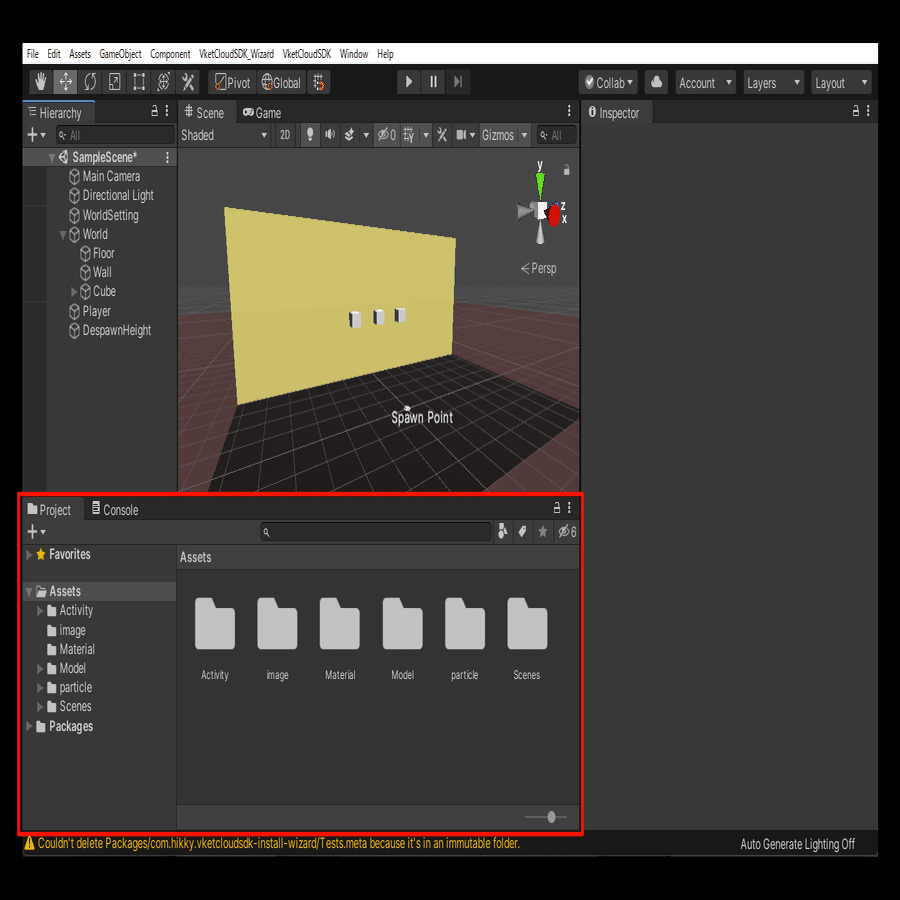Open the VketCloudSDK menu

307,54
